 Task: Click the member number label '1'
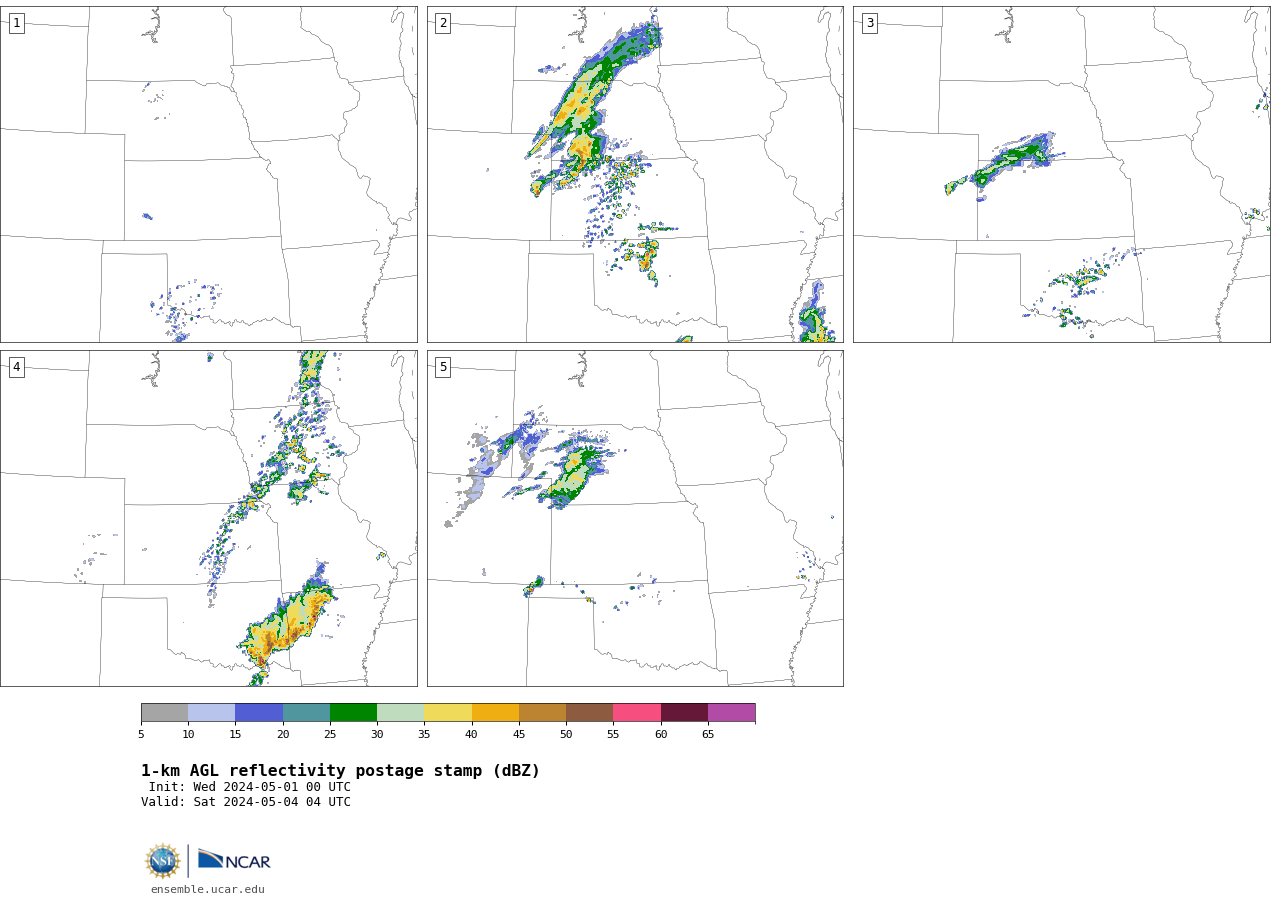[x=16, y=23]
